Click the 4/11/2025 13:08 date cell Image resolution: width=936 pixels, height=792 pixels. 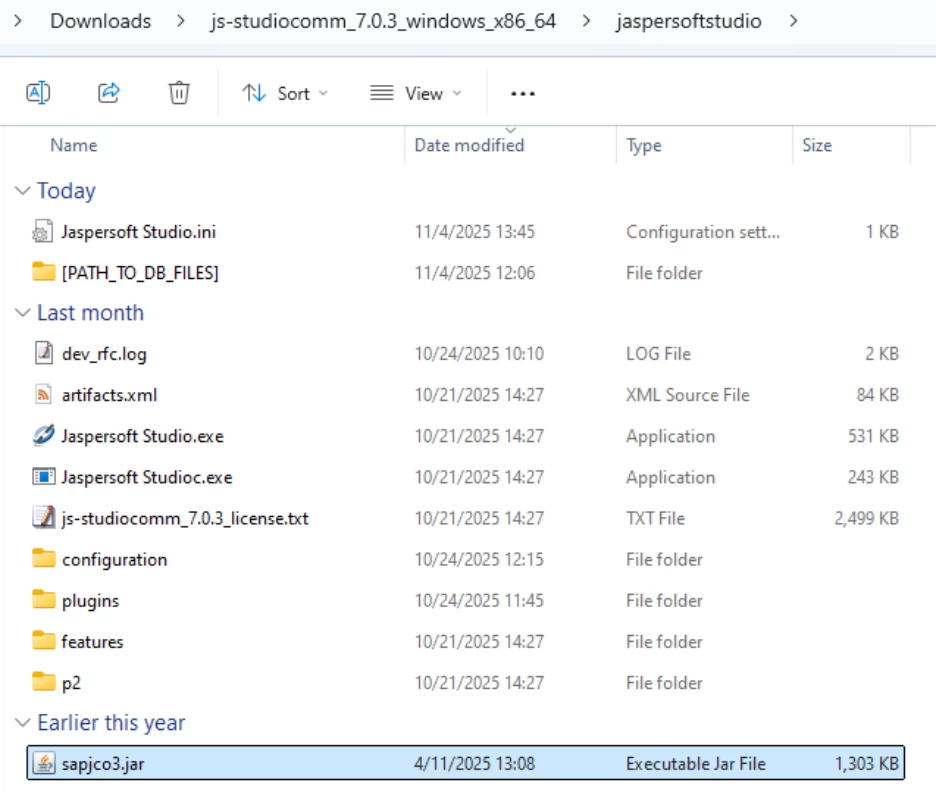(475, 764)
